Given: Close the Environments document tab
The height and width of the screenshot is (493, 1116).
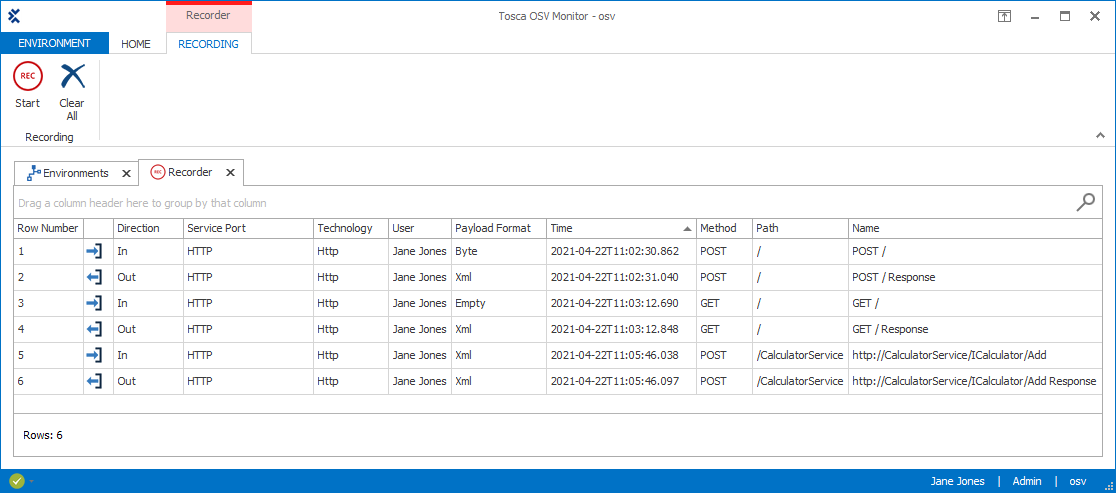Looking at the screenshot, I should coord(126,173).
